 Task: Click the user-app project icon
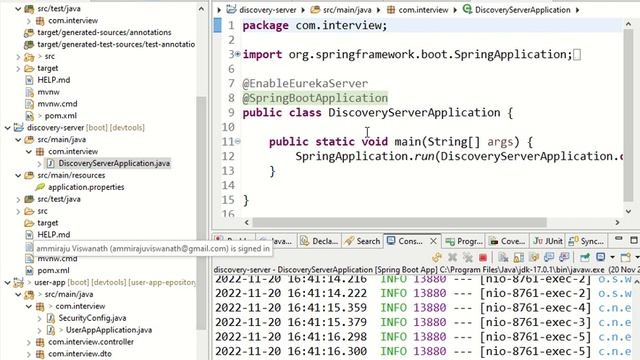(19, 282)
